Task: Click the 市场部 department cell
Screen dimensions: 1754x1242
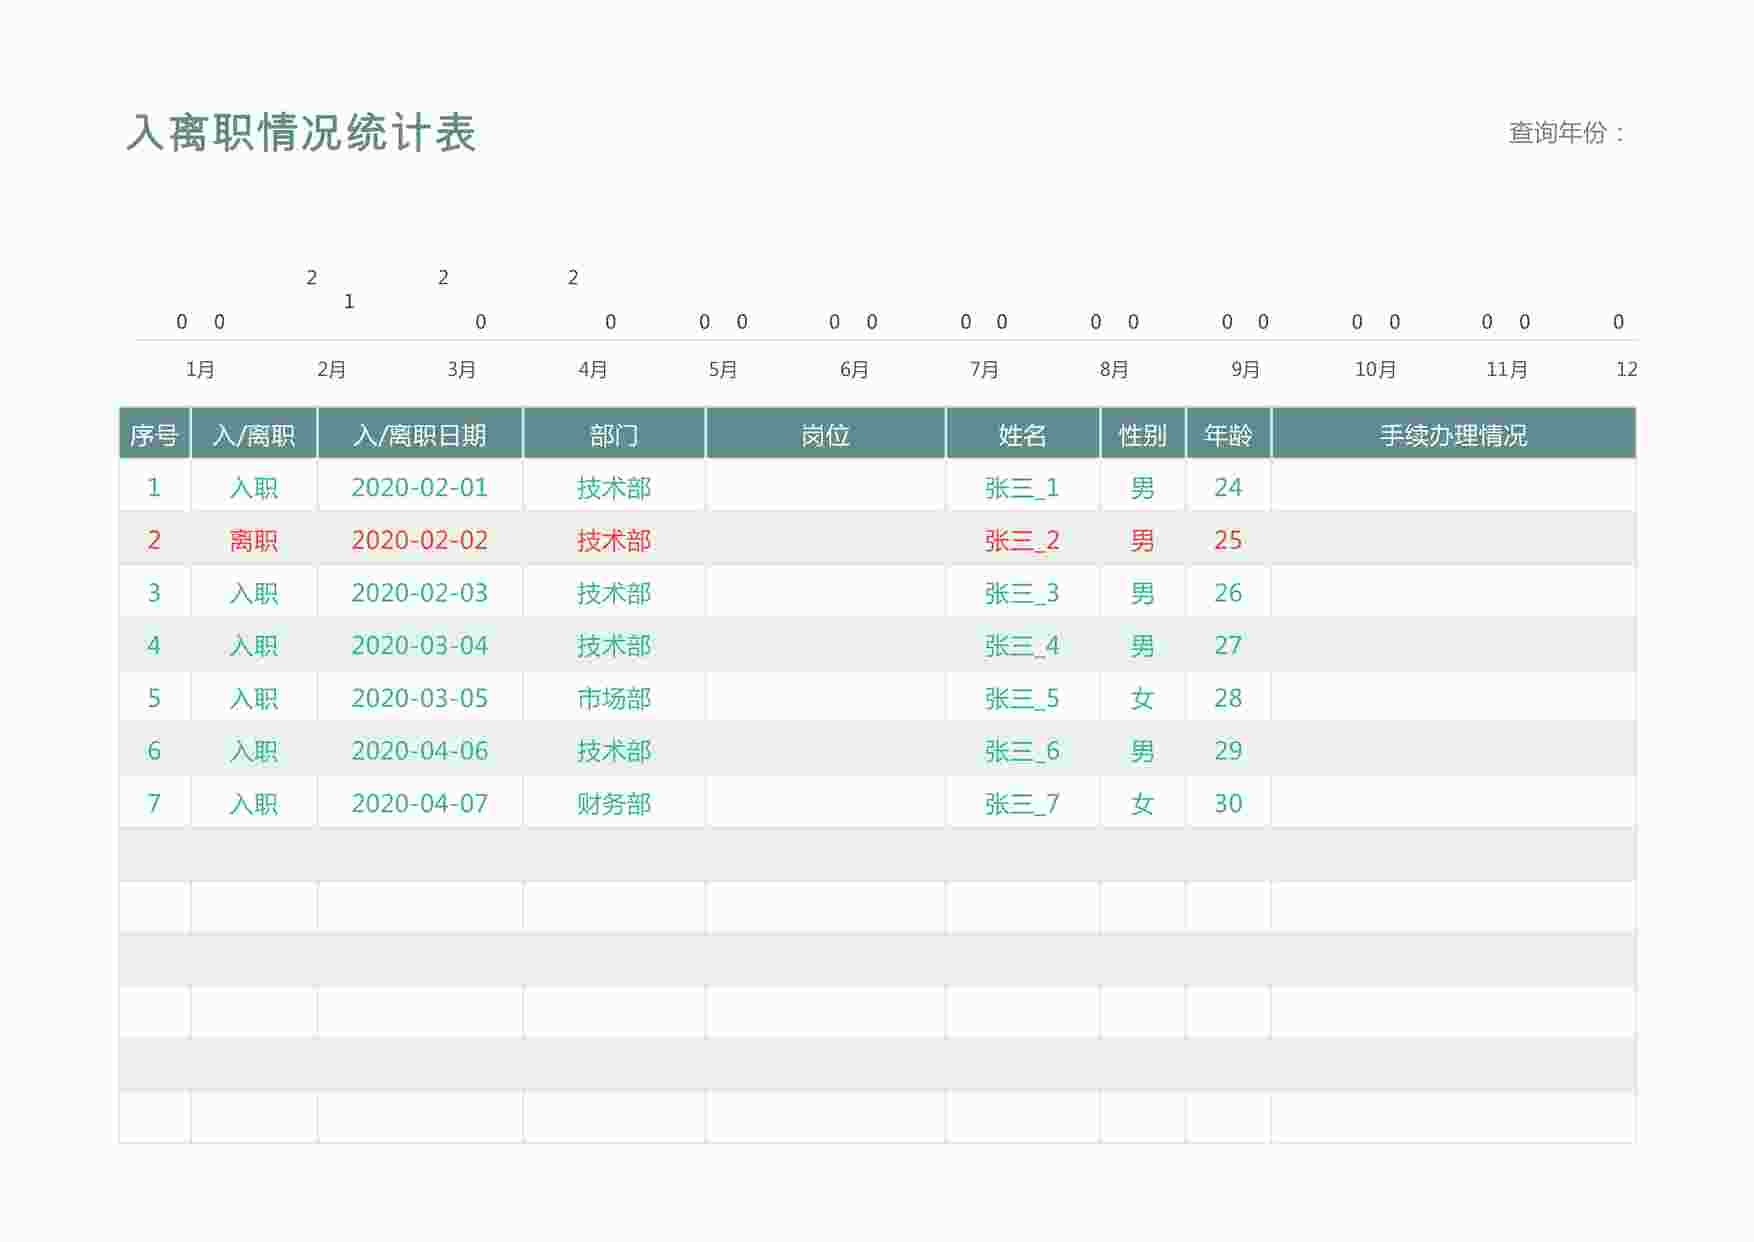Action: pyautogui.click(x=614, y=698)
